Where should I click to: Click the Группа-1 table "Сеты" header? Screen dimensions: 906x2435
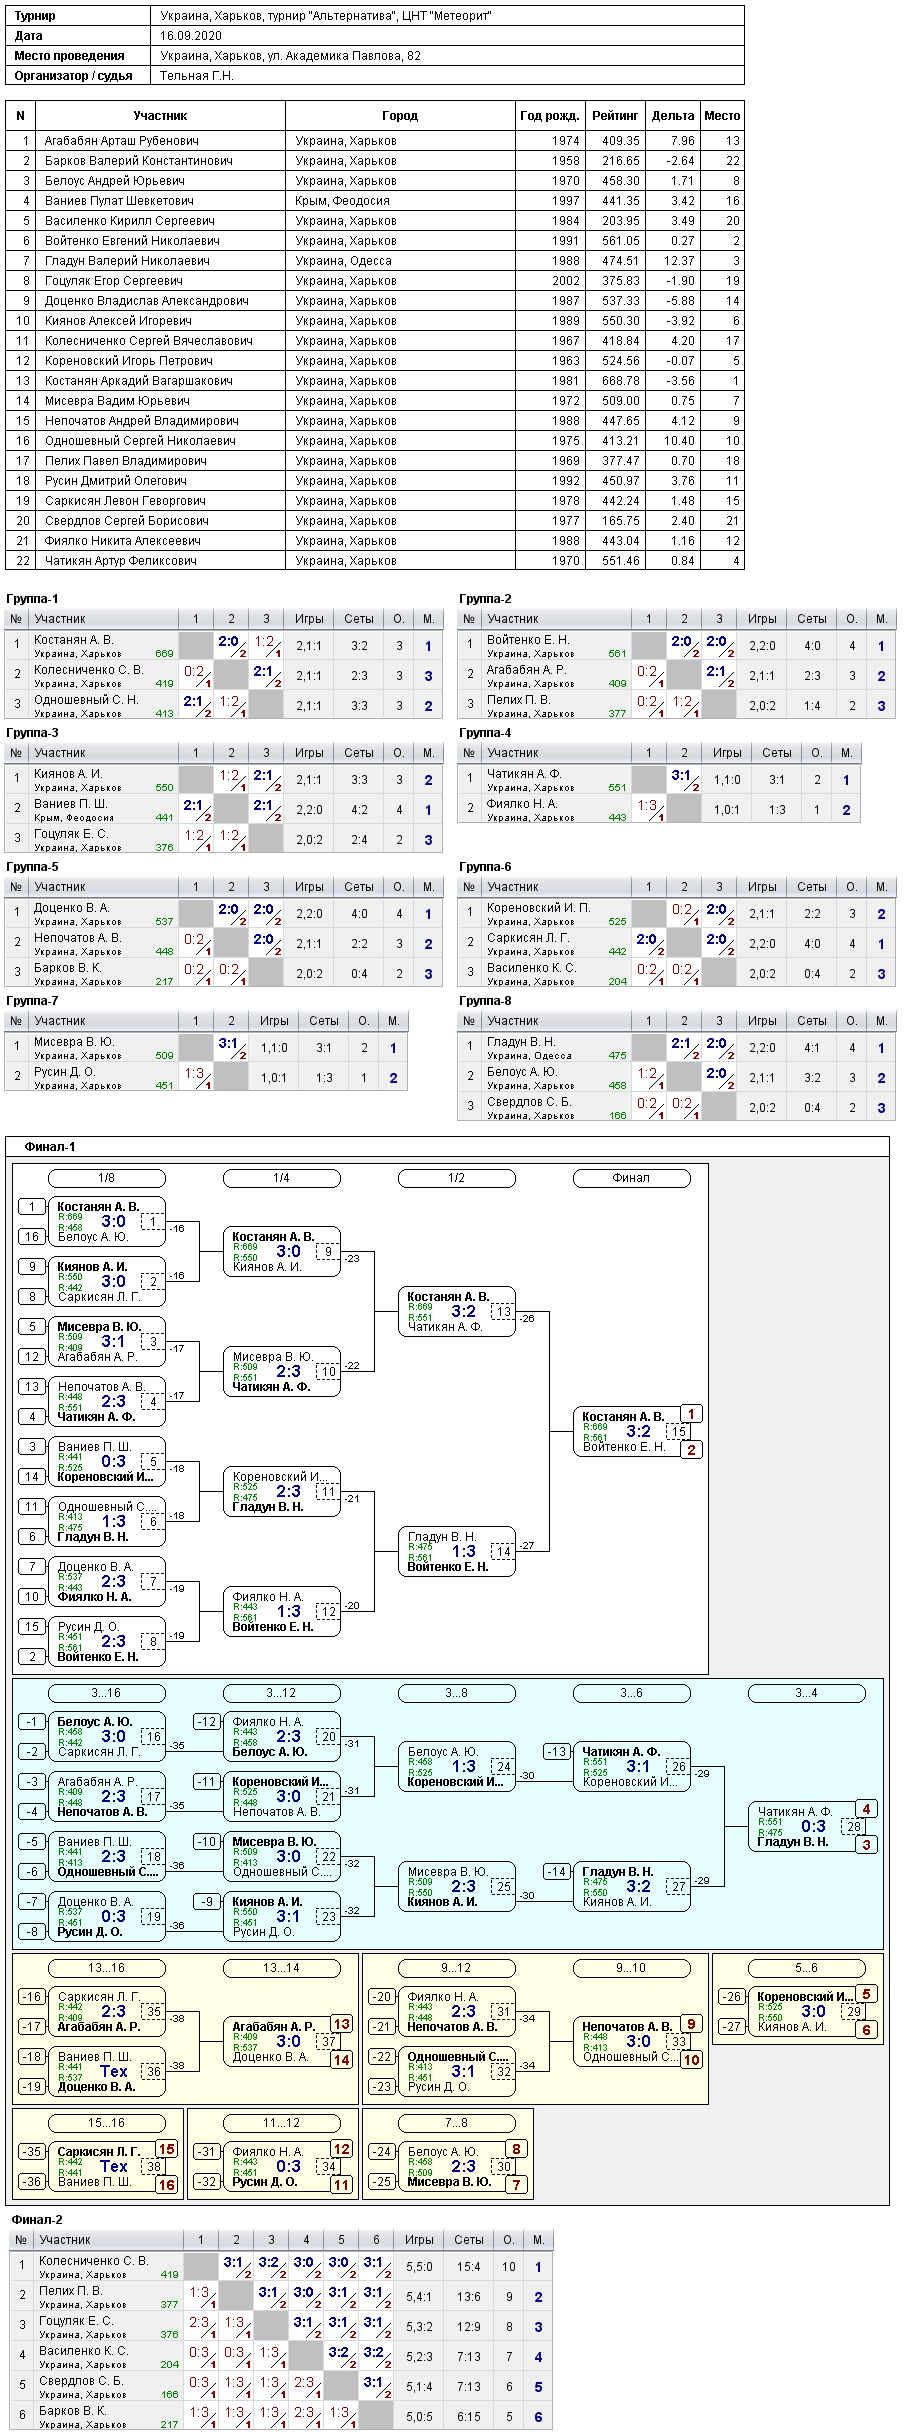point(359,619)
